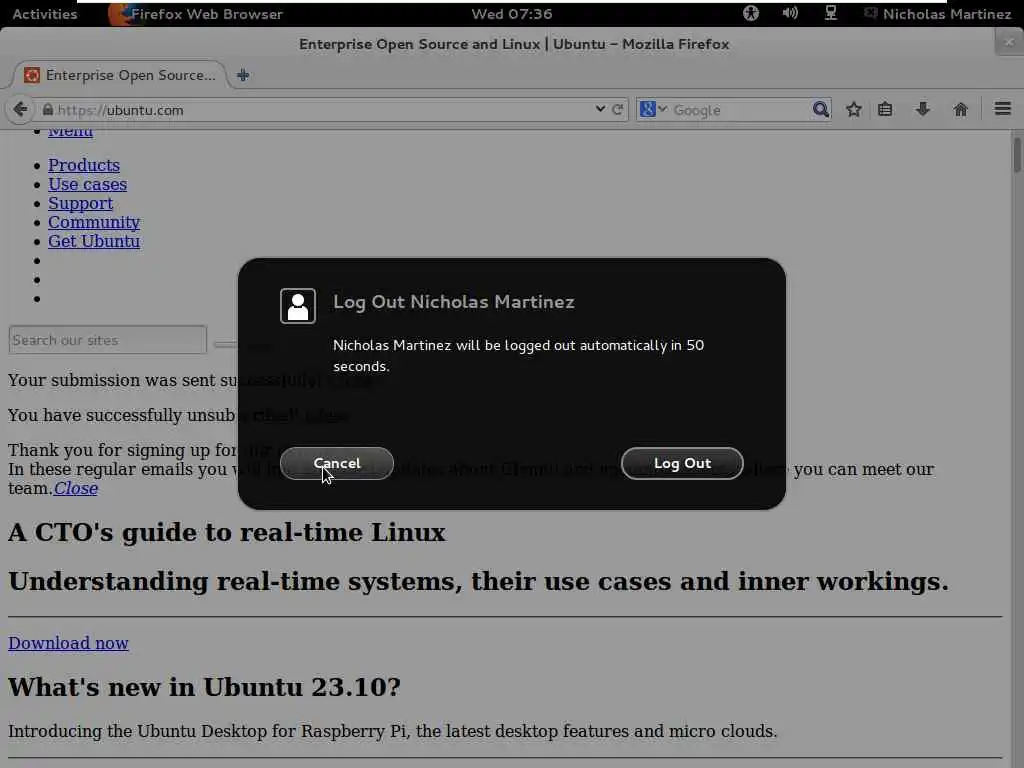The width and height of the screenshot is (1024, 768).
Task: Open the search engine selector dropdown
Action: [652, 109]
